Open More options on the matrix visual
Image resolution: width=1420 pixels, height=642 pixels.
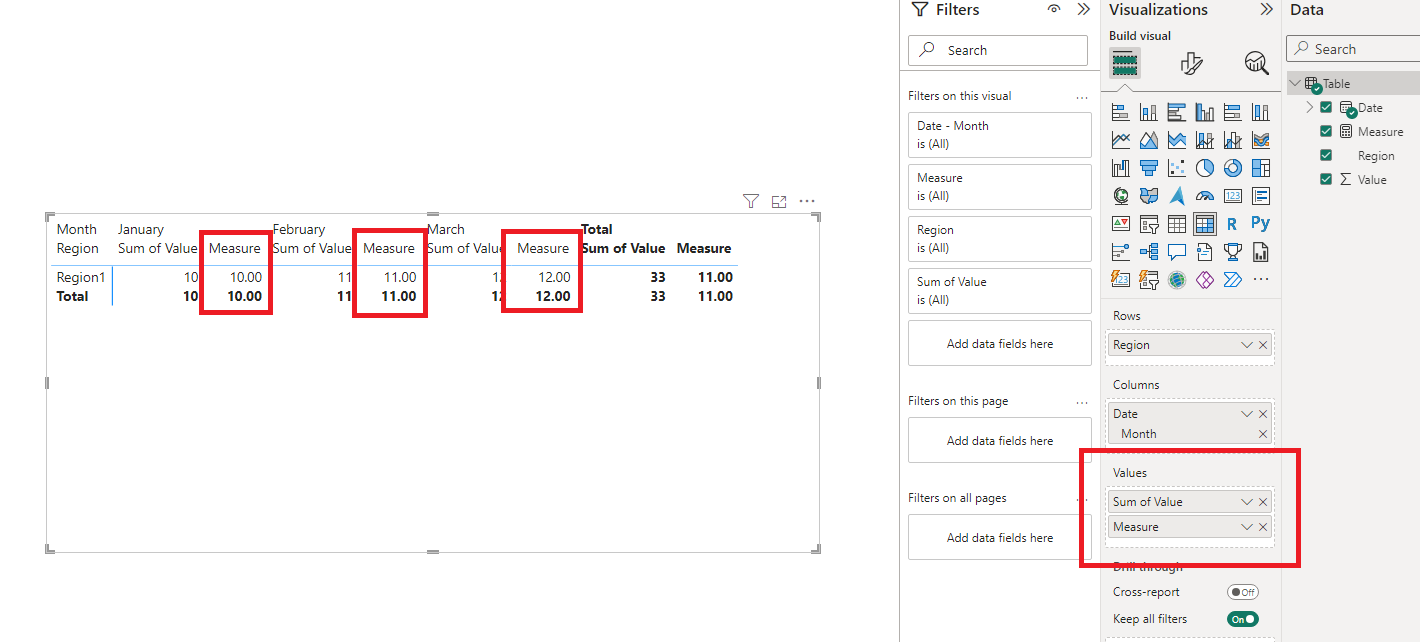(x=807, y=201)
